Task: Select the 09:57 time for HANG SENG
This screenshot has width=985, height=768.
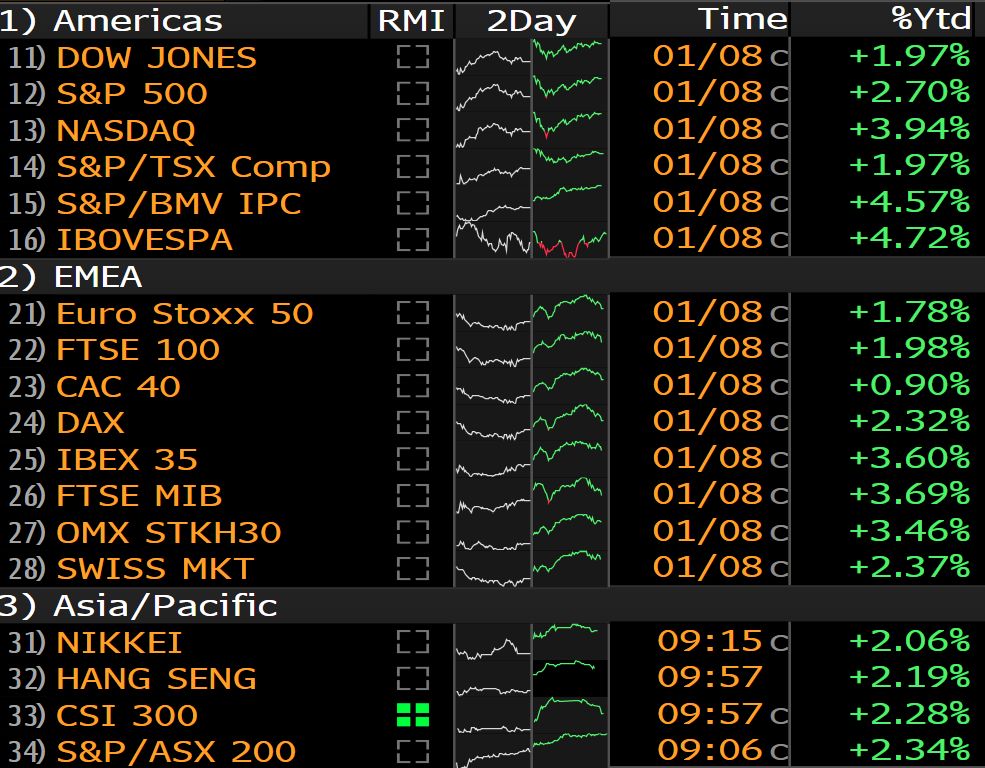Action: pyautogui.click(x=710, y=677)
